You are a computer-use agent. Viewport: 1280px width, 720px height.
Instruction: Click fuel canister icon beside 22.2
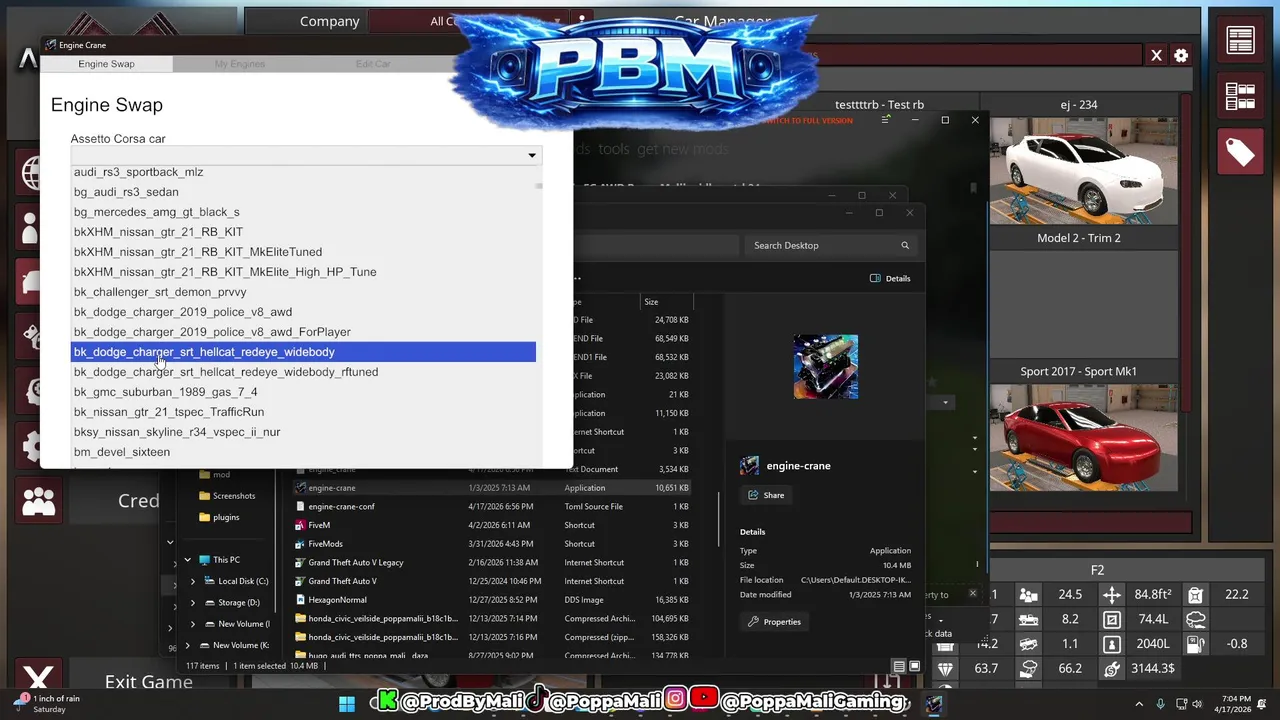pyautogui.click(x=1195, y=595)
